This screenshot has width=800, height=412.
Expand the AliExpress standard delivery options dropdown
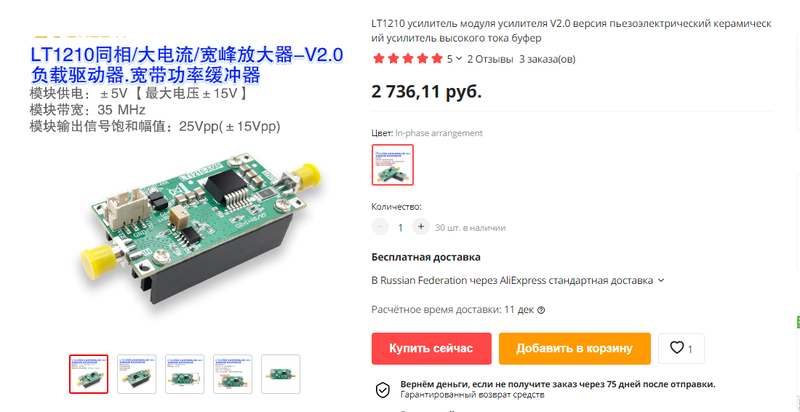coord(661,280)
